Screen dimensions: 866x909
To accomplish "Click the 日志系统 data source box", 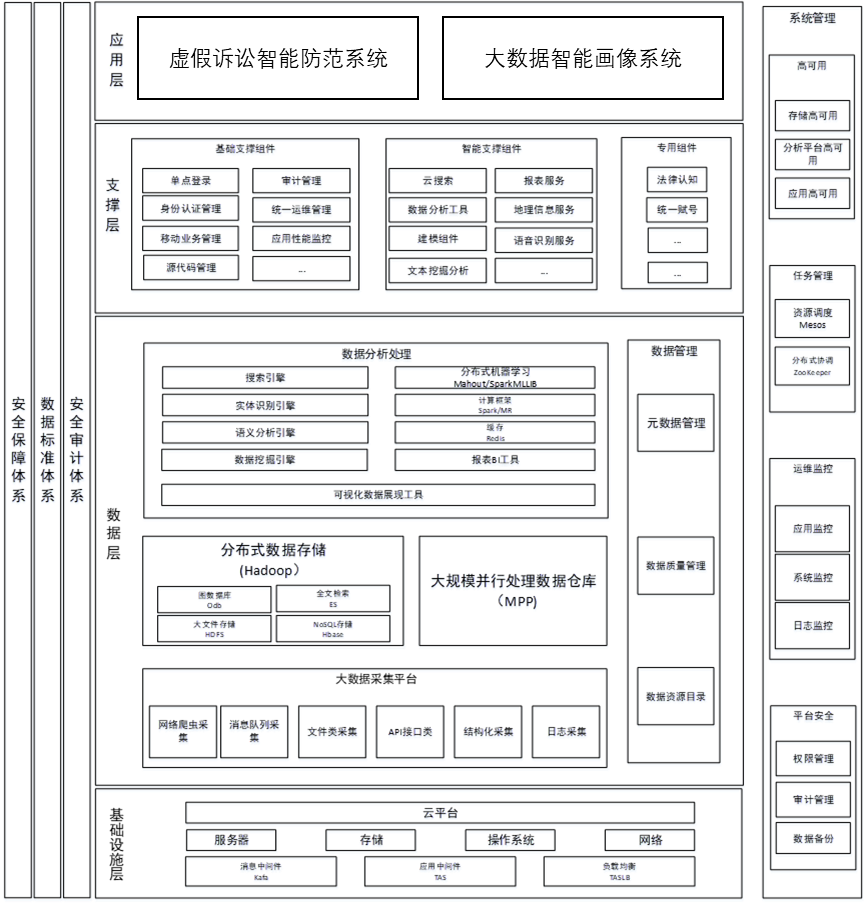I will [566, 734].
